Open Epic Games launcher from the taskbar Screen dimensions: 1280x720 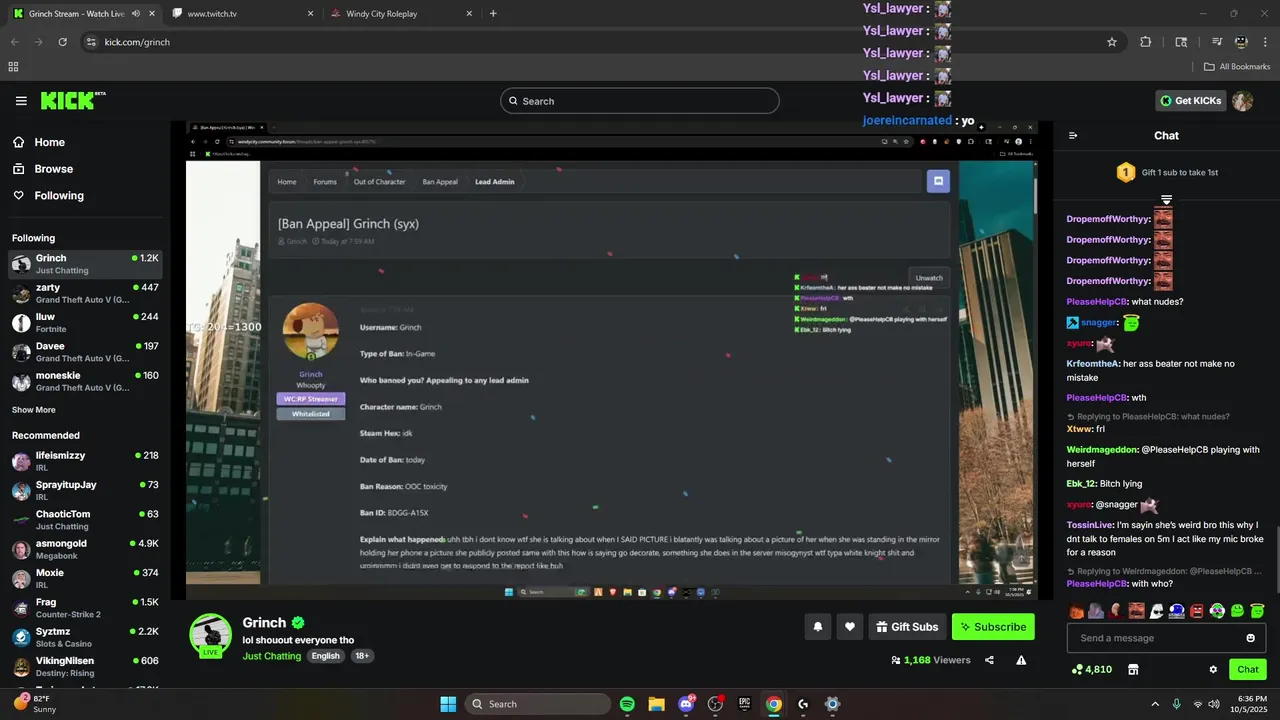pos(744,704)
